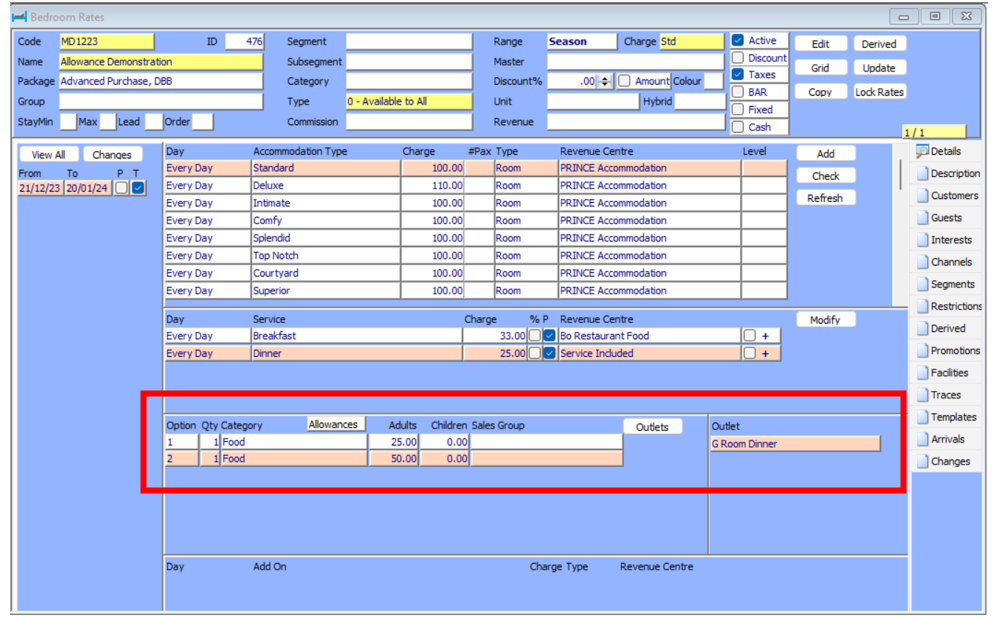997x617 pixels.
Task: Click the Name field Allowance Demonstration
Action: 161,62
